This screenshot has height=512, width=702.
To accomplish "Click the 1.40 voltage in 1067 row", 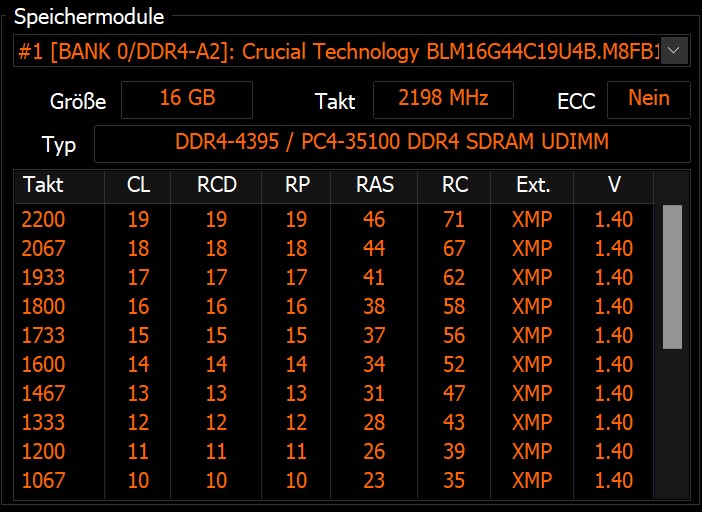I will coord(614,480).
